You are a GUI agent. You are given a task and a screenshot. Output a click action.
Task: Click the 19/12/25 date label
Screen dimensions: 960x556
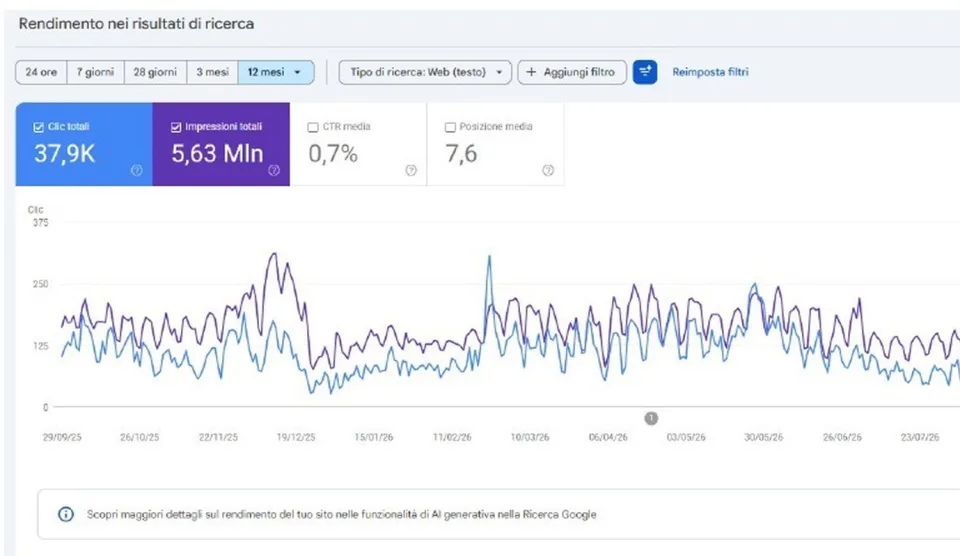point(296,437)
